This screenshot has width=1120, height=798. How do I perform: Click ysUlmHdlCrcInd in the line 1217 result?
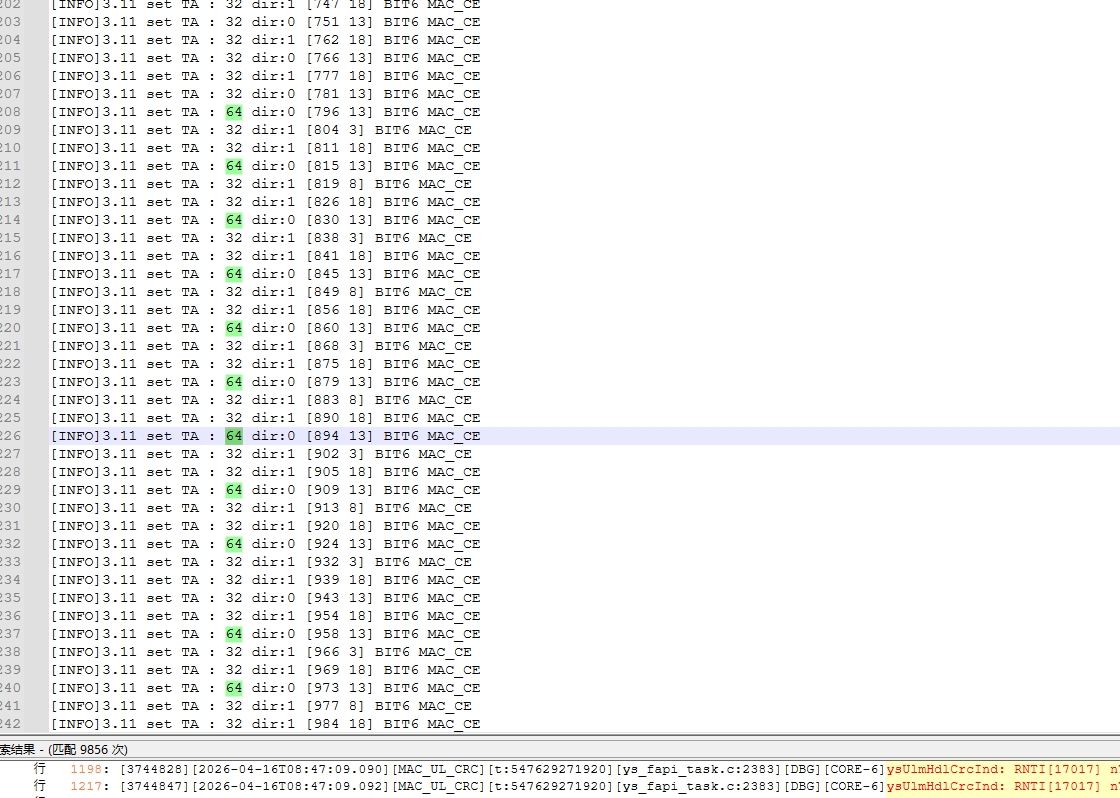point(946,786)
